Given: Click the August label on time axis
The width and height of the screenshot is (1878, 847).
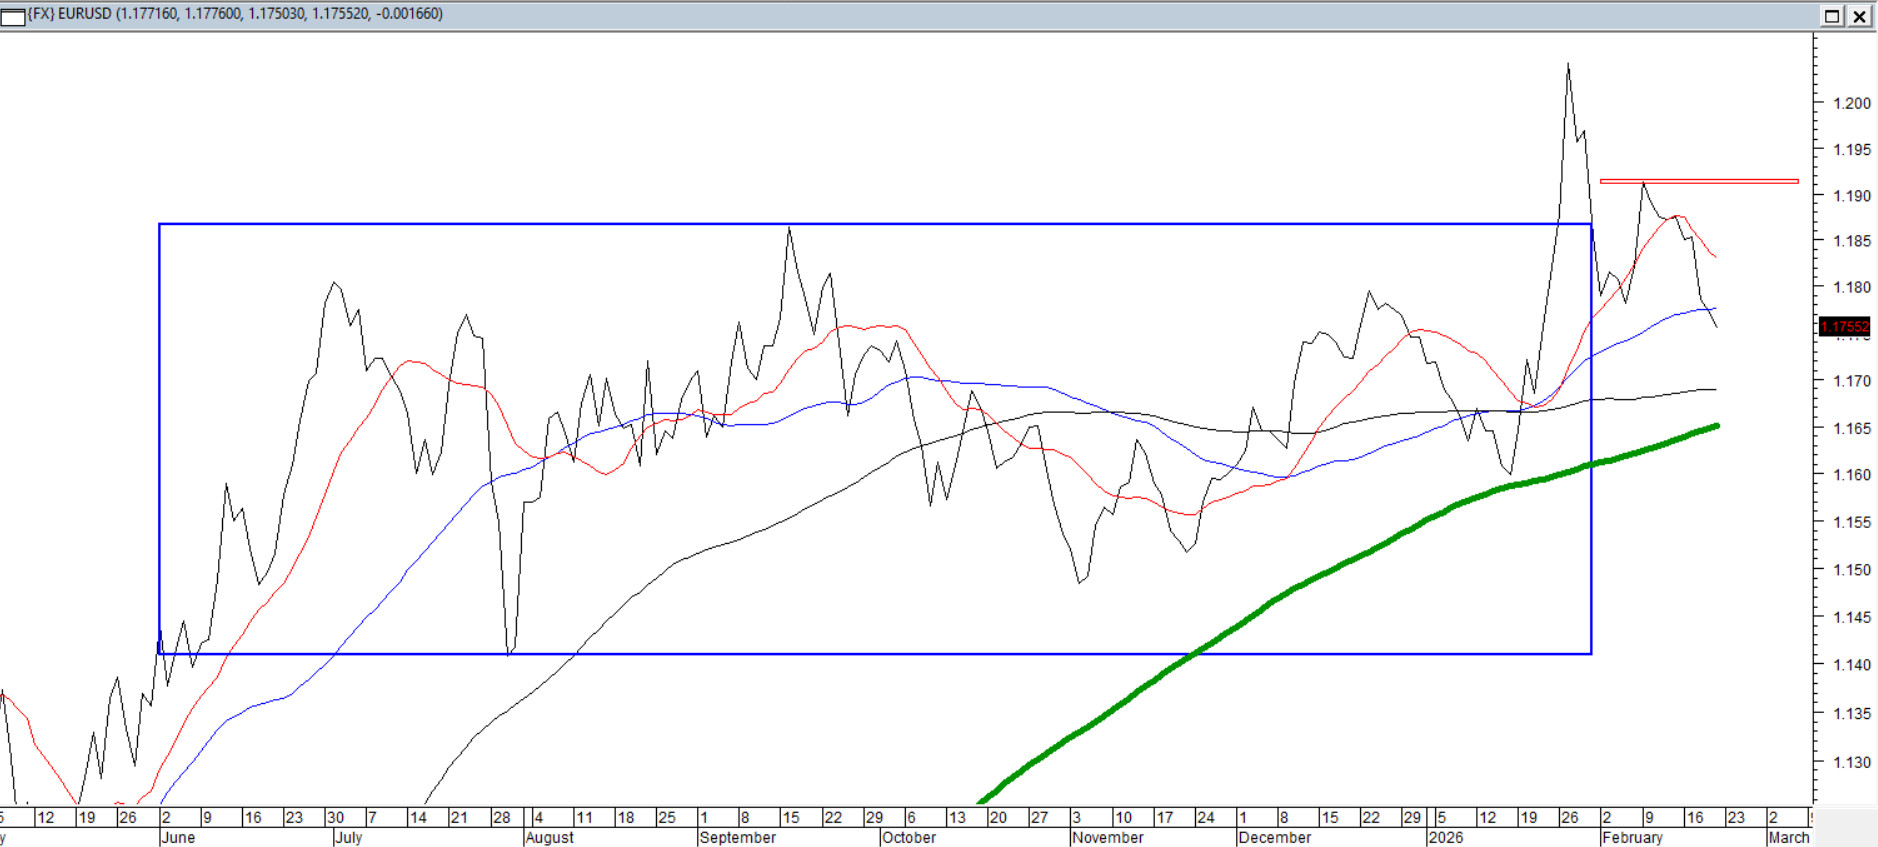Looking at the screenshot, I should click(x=550, y=838).
